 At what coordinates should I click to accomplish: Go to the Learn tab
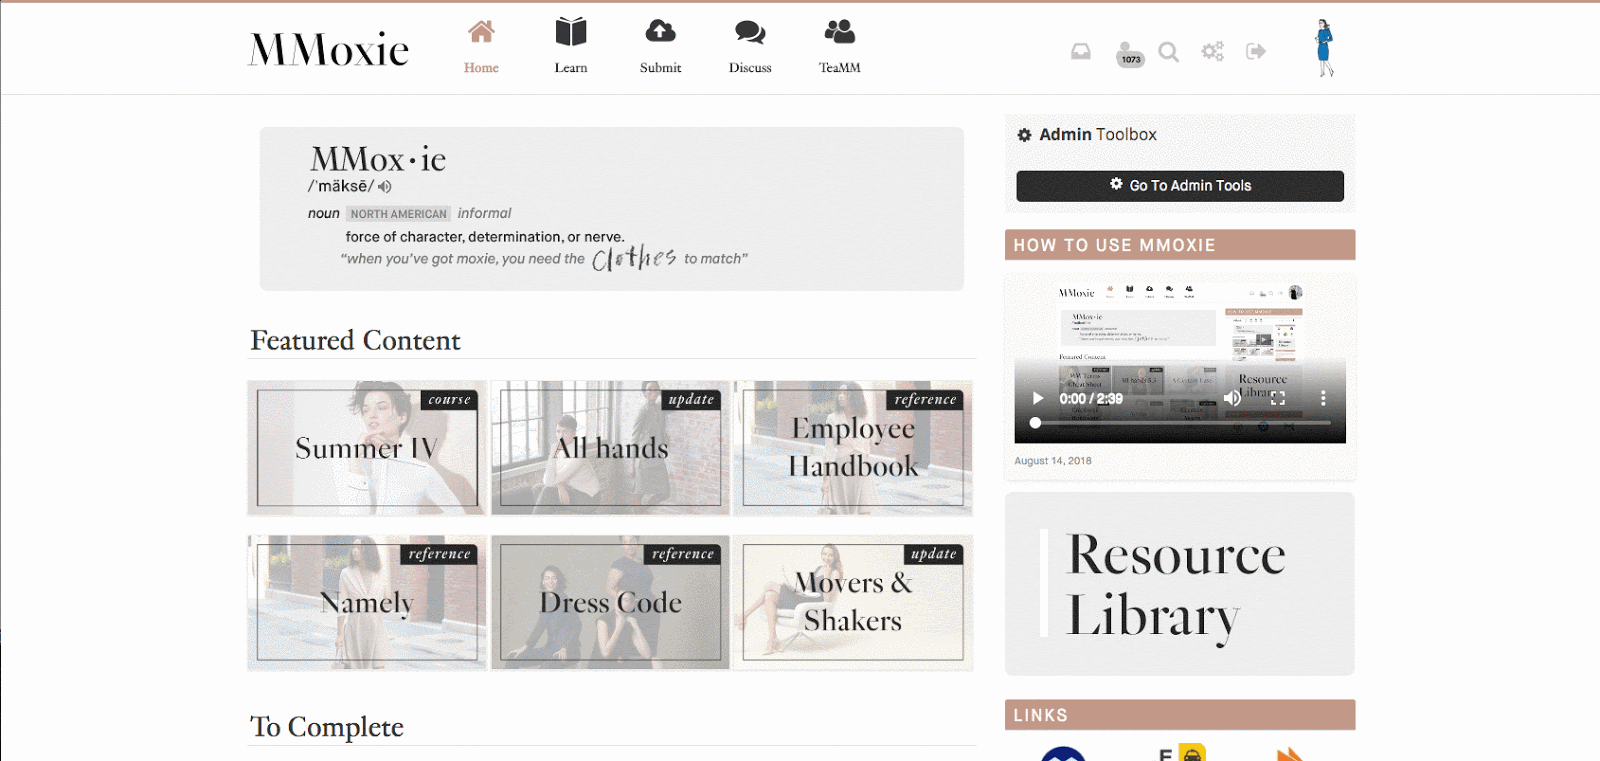[571, 46]
